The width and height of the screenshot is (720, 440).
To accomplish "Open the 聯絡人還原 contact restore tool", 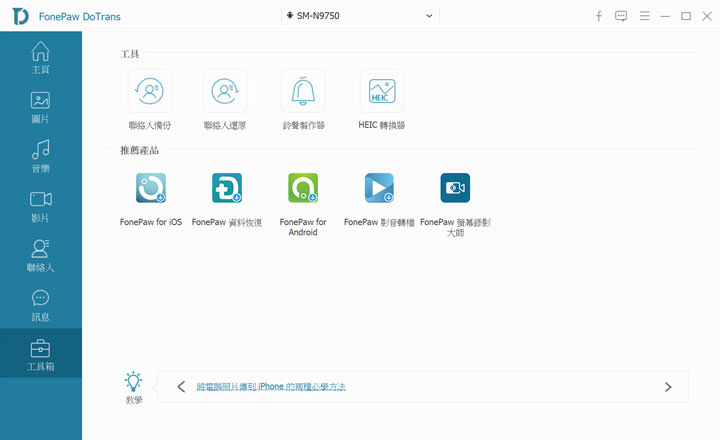I will pos(225,91).
